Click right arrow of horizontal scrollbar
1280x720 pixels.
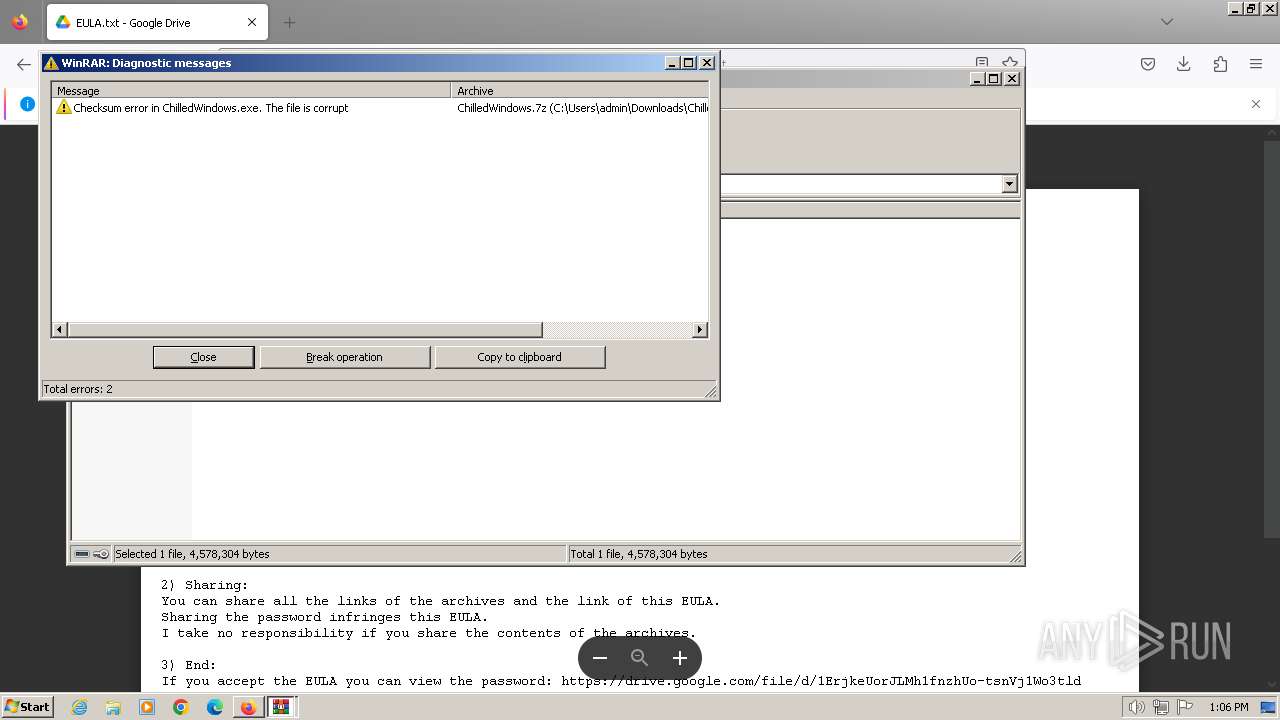pos(700,330)
